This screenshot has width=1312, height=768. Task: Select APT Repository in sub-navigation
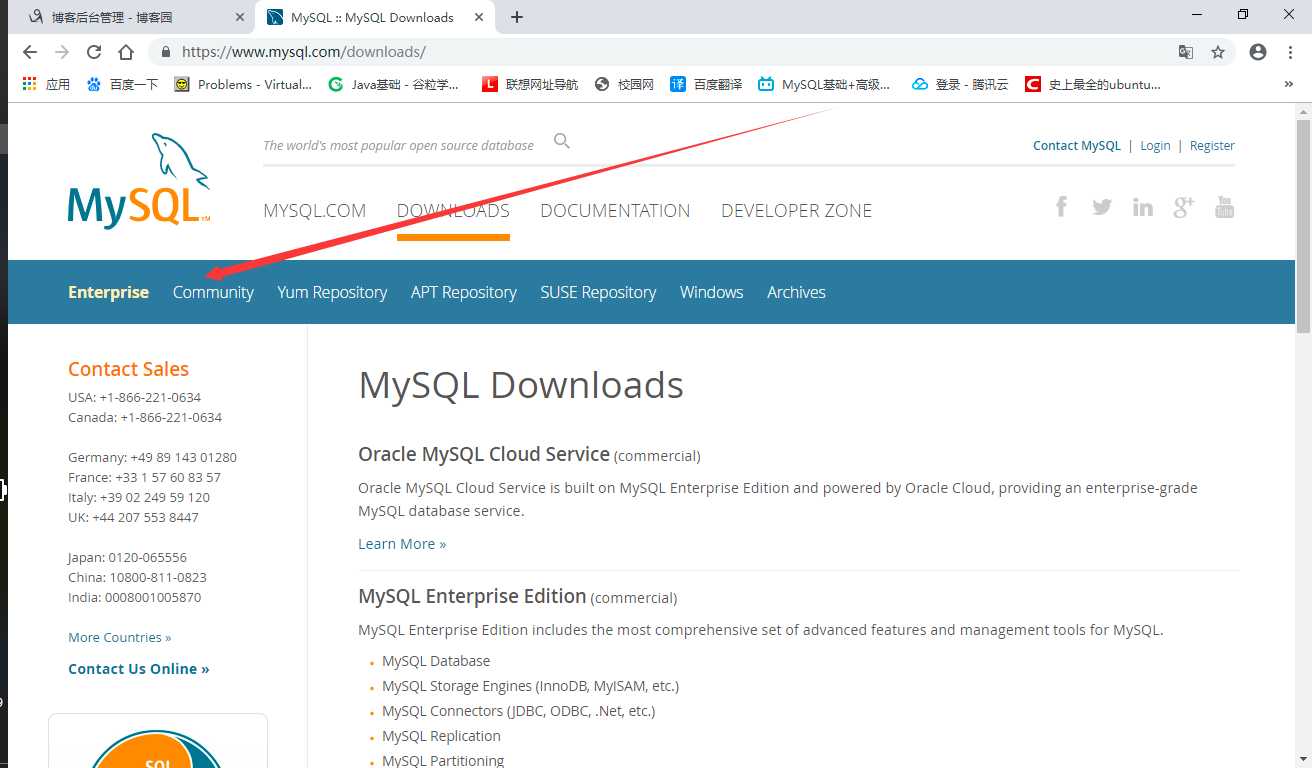coord(463,292)
